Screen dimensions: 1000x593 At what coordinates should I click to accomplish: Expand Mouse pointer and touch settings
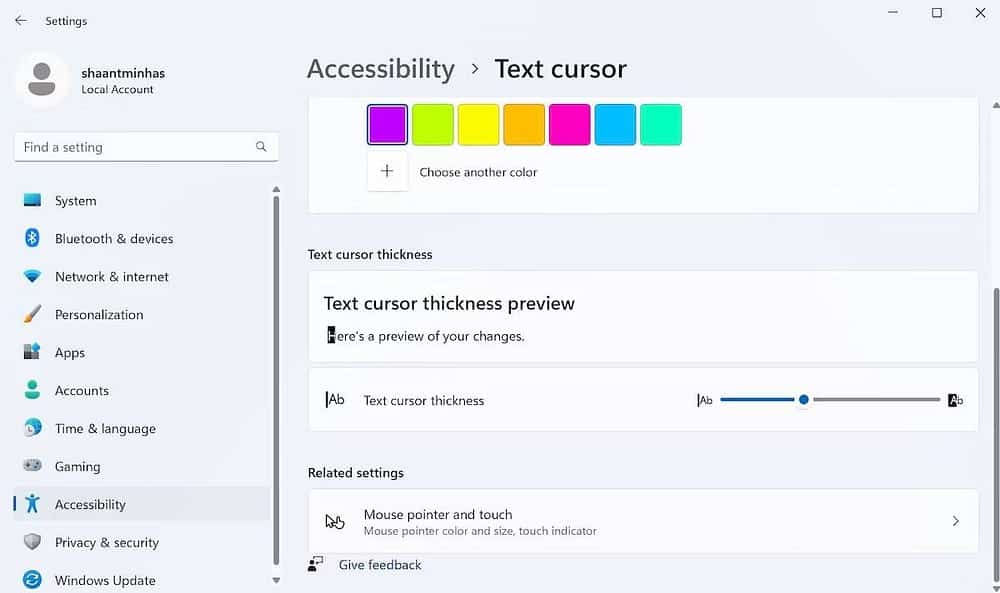pyautogui.click(x=643, y=521)
